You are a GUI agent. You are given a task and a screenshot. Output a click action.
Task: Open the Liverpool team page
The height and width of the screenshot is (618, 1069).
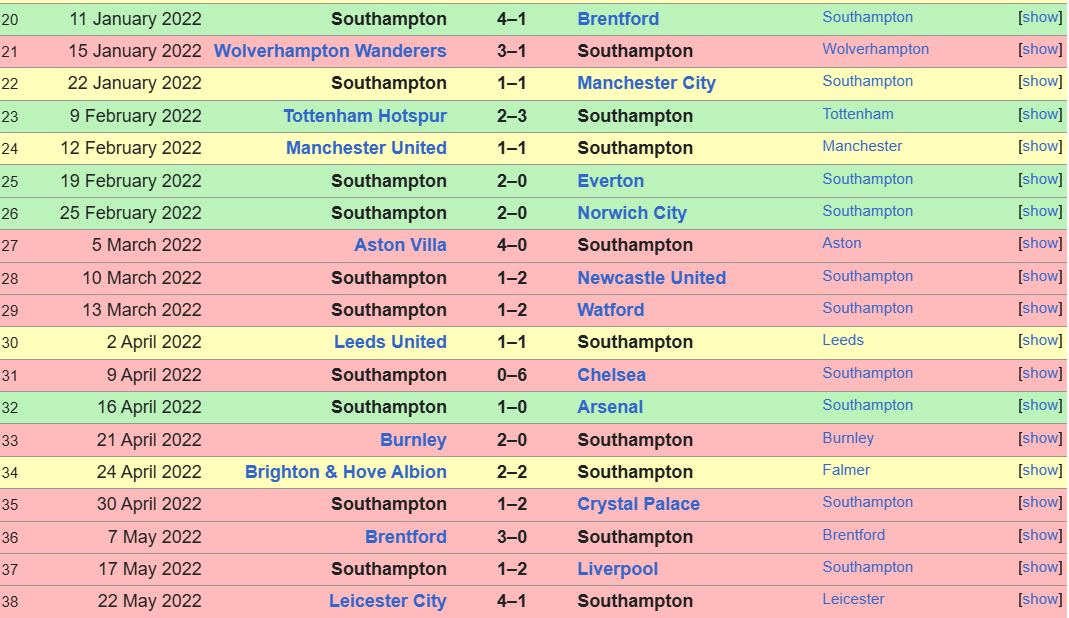[x=617, y=569]
